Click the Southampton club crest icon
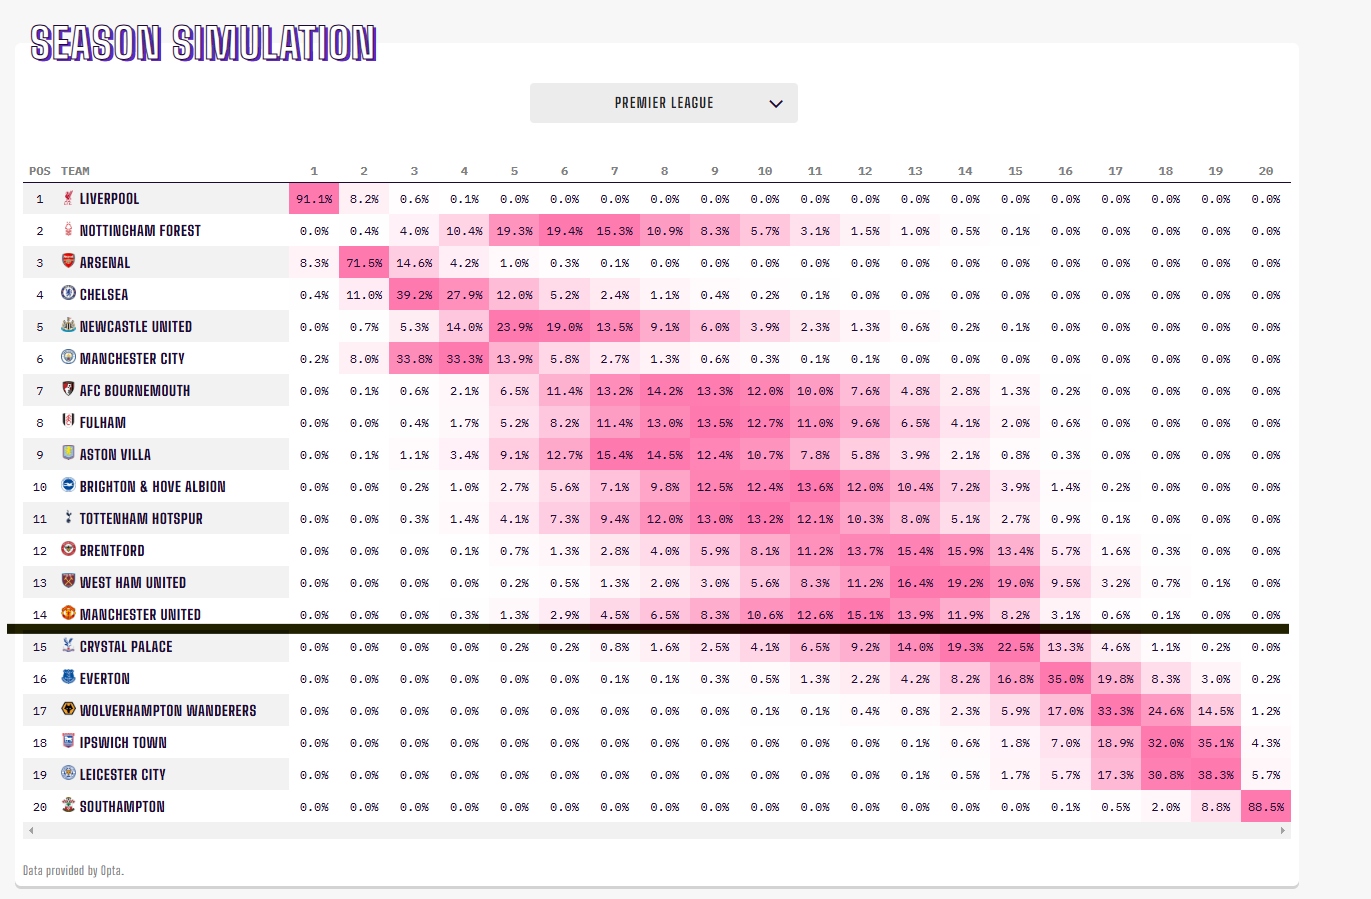The image size is (1371, 899). coord(68,807)
